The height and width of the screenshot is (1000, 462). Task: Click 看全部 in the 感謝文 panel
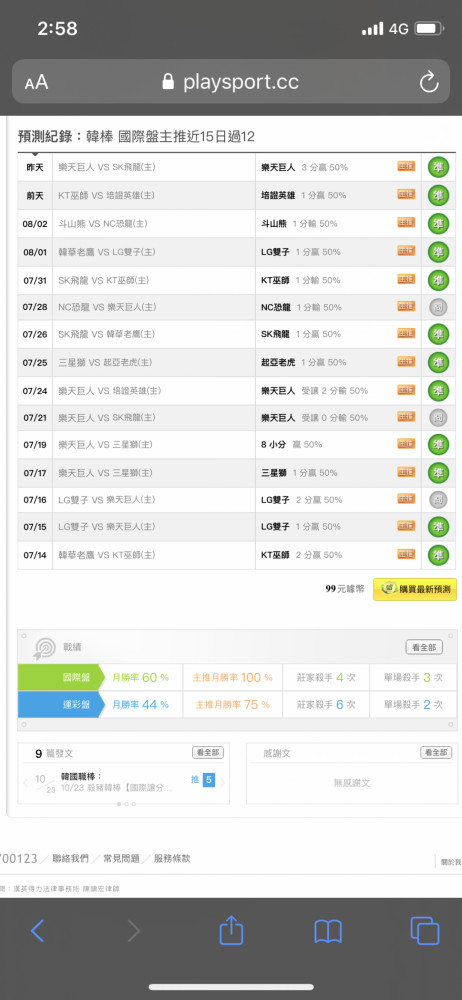(x=436, y=753)
